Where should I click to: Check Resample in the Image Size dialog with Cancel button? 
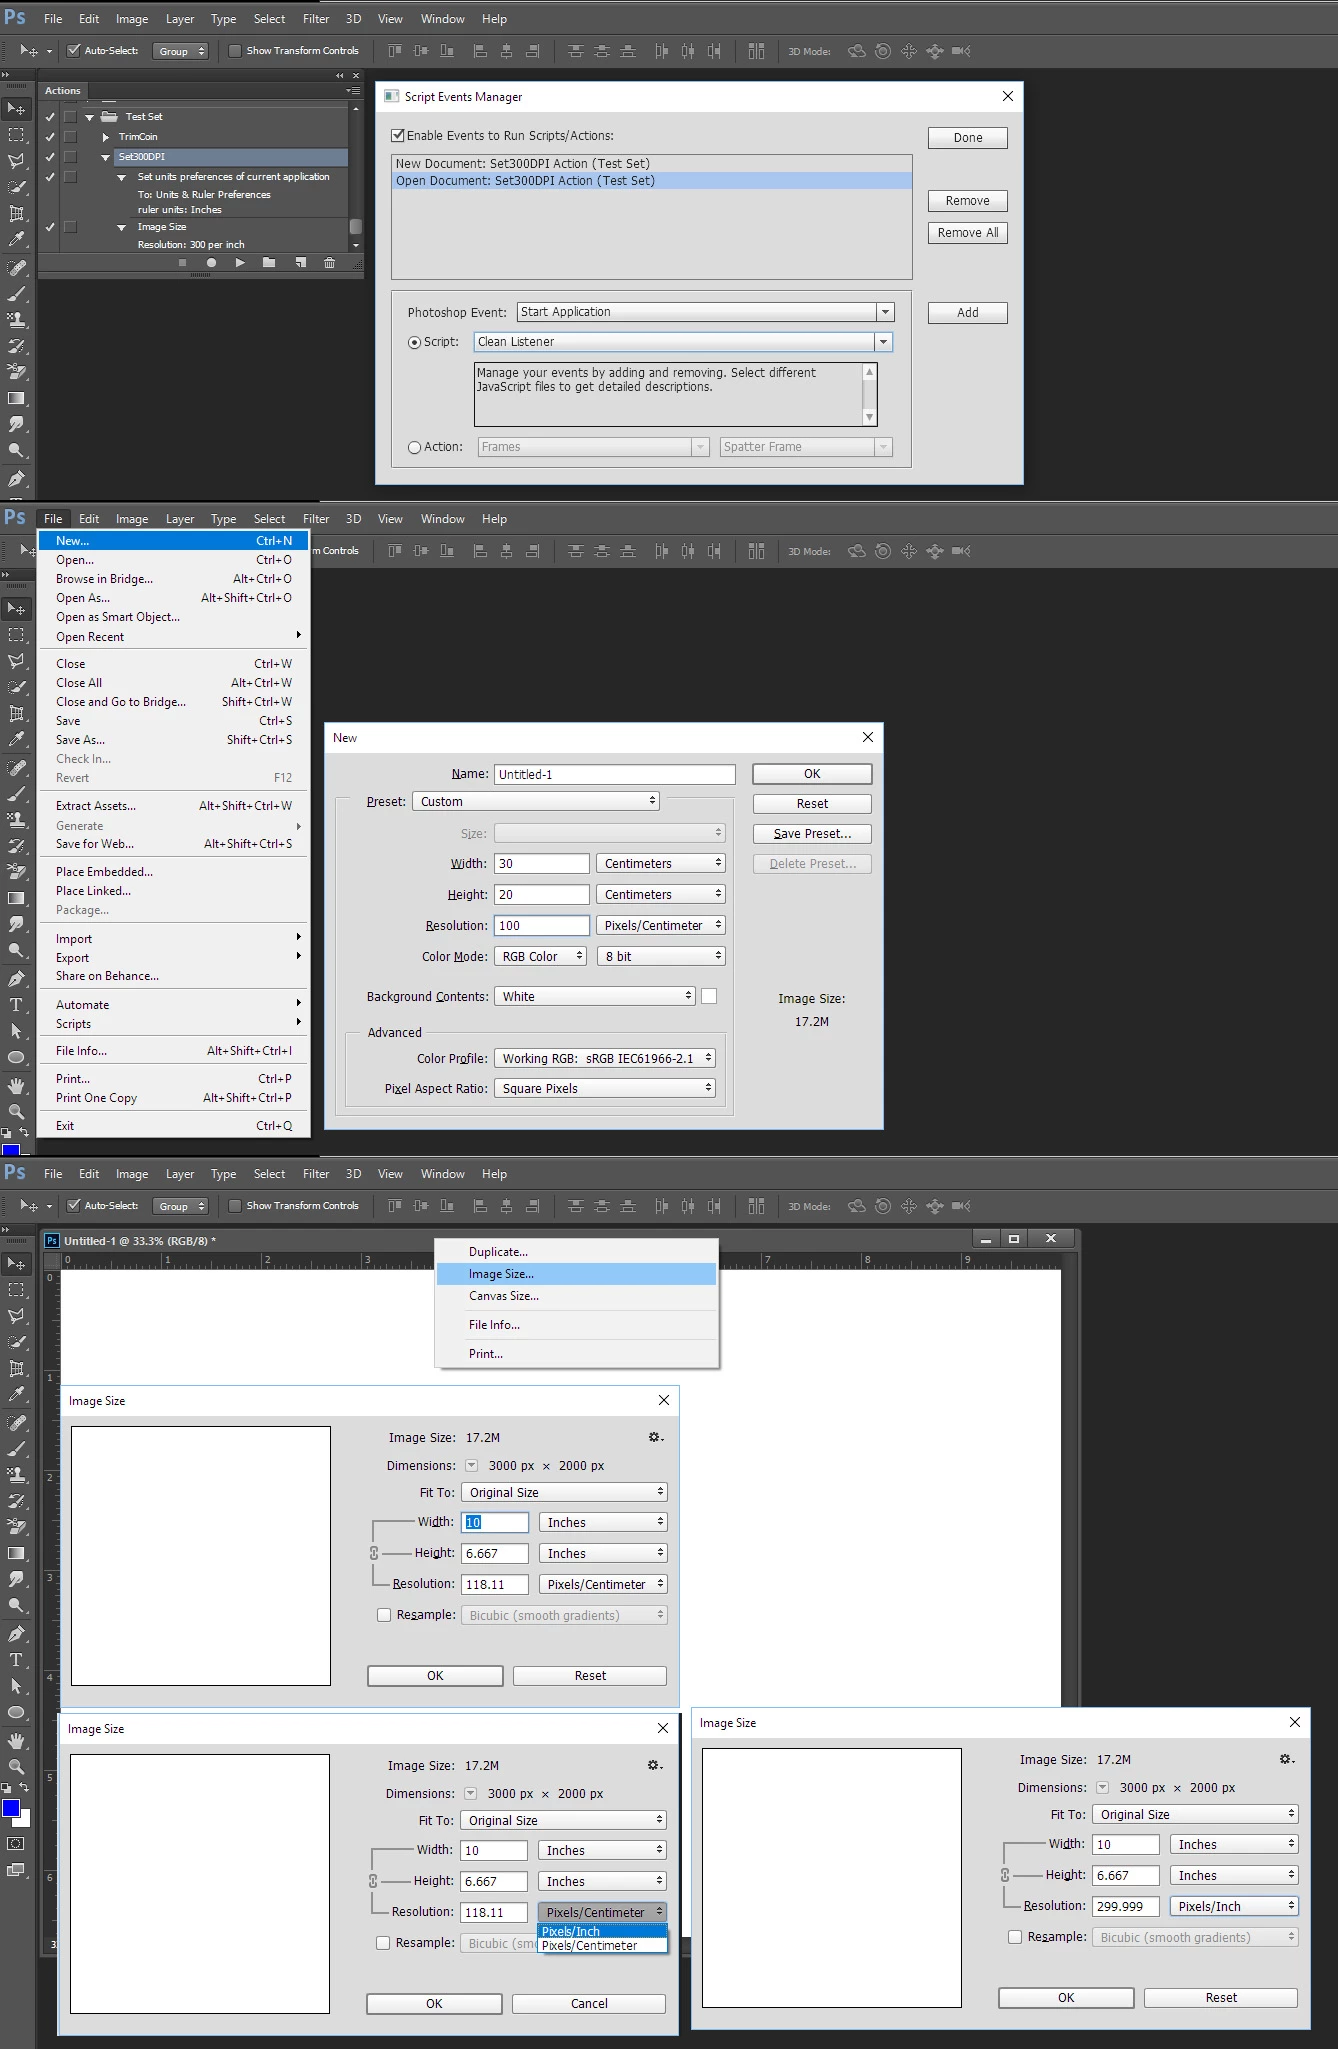pos(383,1943)
